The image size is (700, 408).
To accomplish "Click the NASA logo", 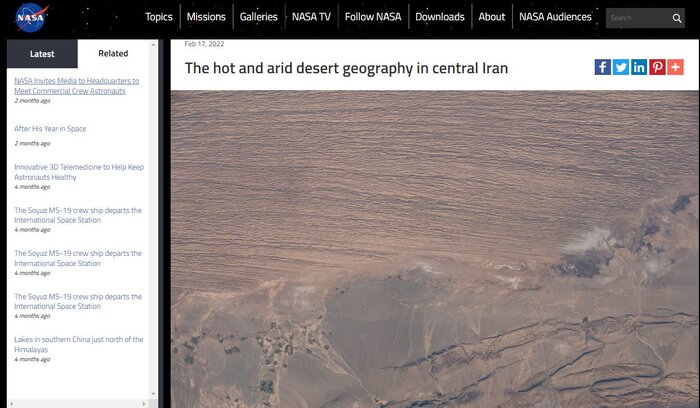I will [x=31, y=17].
